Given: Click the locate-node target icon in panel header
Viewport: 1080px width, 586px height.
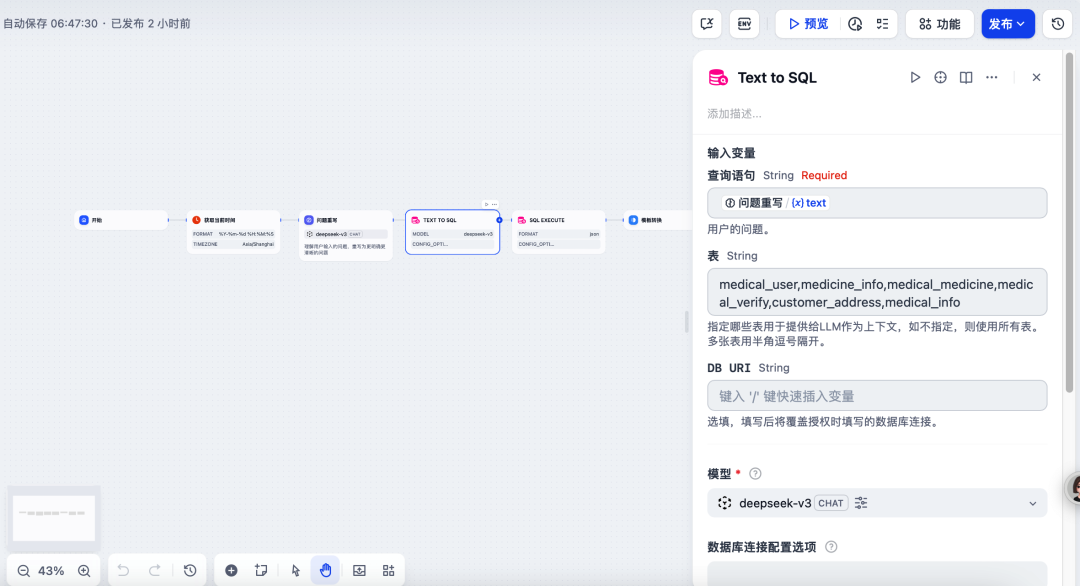Looking at the screenshot, I should coord(940,77).
